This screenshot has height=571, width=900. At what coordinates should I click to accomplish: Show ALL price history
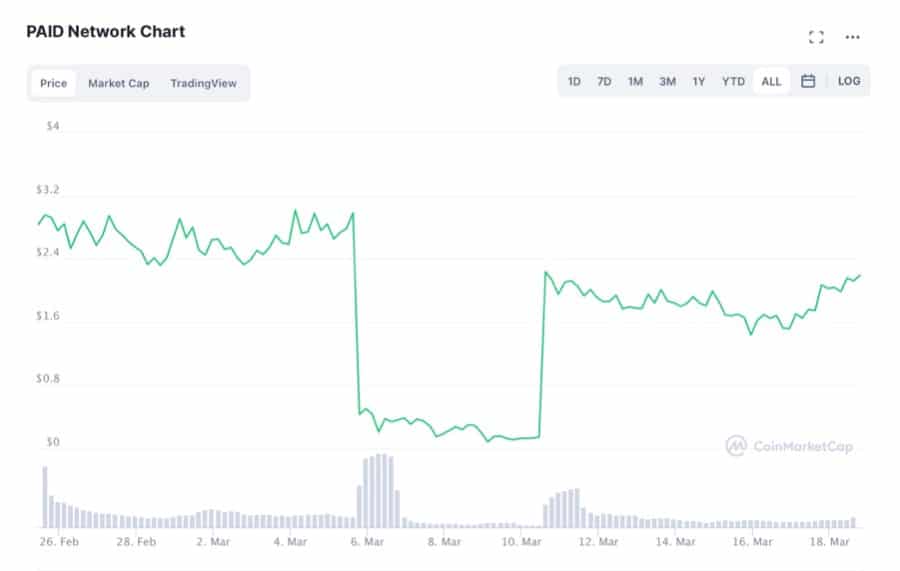pyautogui.click(x=771, y=82)
